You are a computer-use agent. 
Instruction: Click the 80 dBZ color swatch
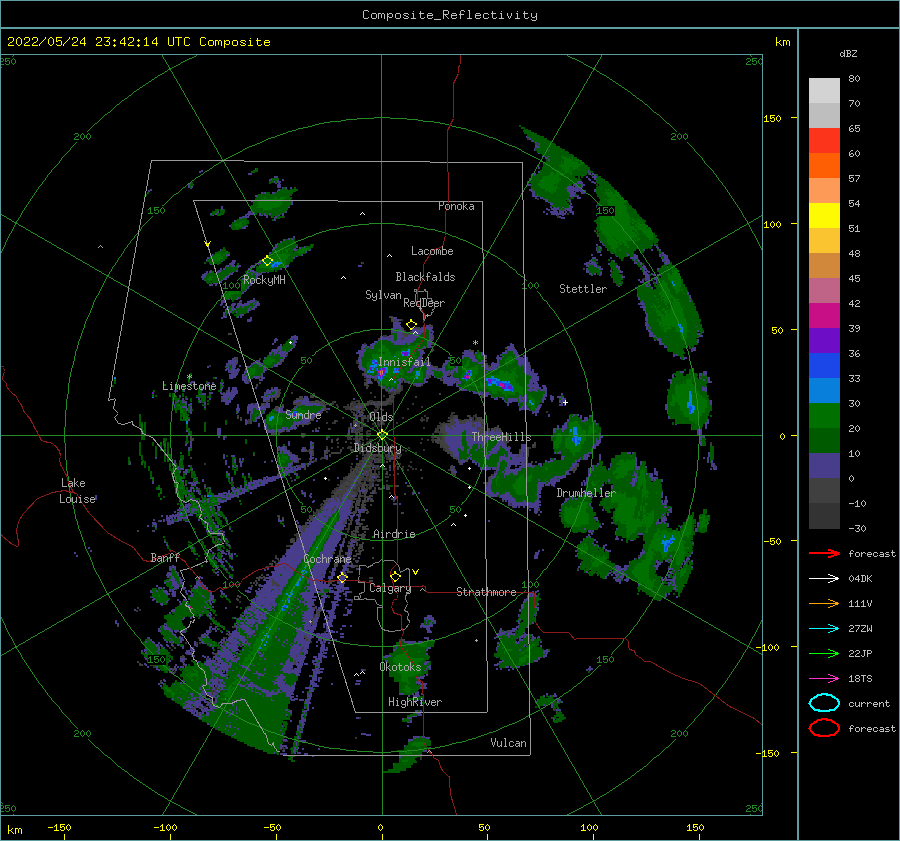click(824, 90)
